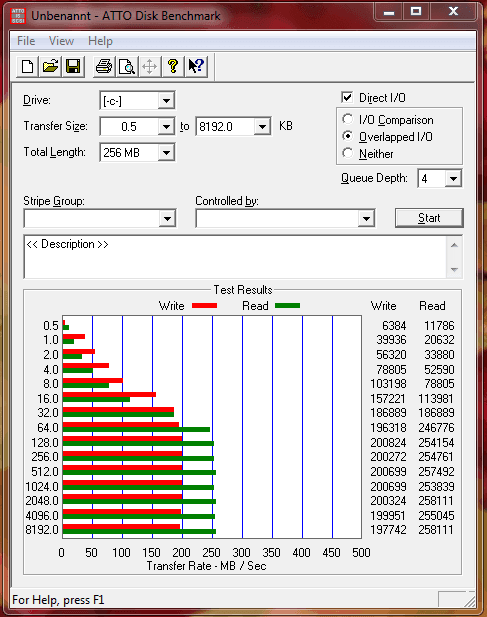487x617 pixels.
Task: Click the read value 257492
Action: point(436,471)
